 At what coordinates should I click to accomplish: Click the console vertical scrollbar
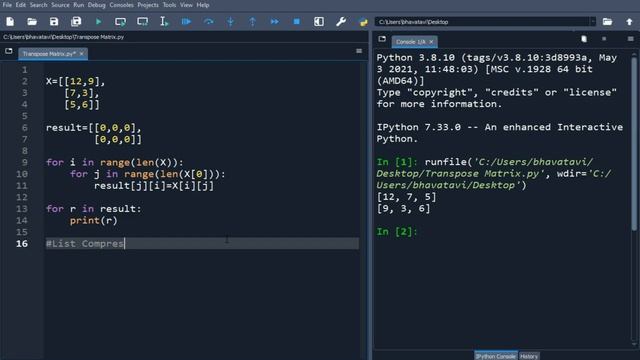pos(634,143)
